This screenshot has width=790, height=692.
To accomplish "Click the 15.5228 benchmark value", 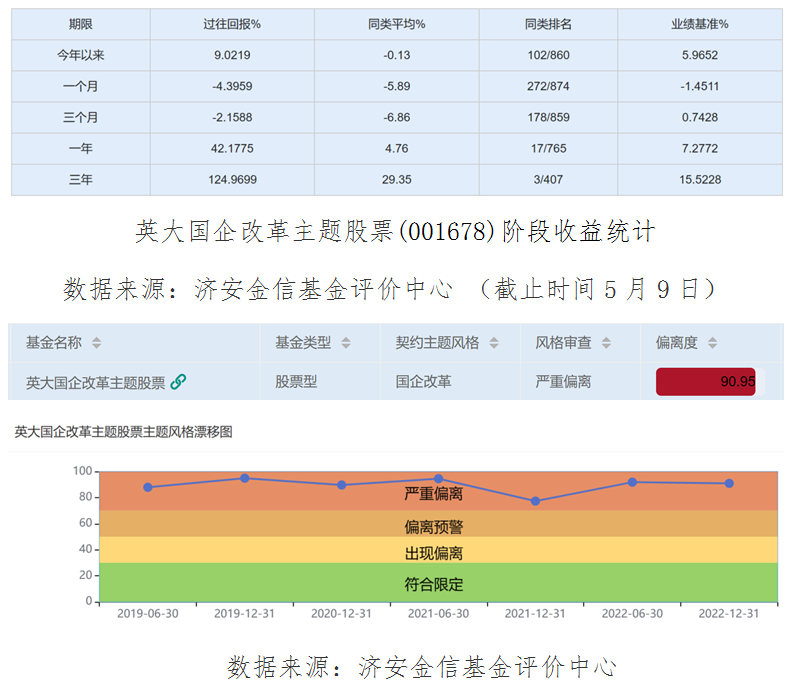I will [x=700, y=179].
